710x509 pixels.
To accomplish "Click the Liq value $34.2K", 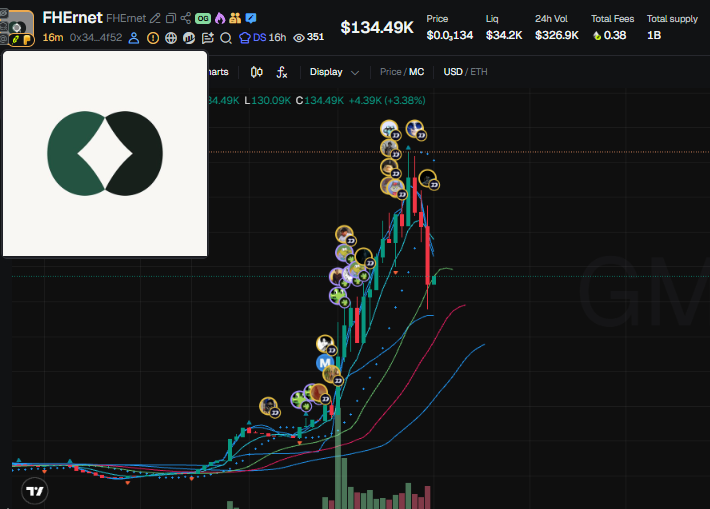I will [x=504, y=35].
